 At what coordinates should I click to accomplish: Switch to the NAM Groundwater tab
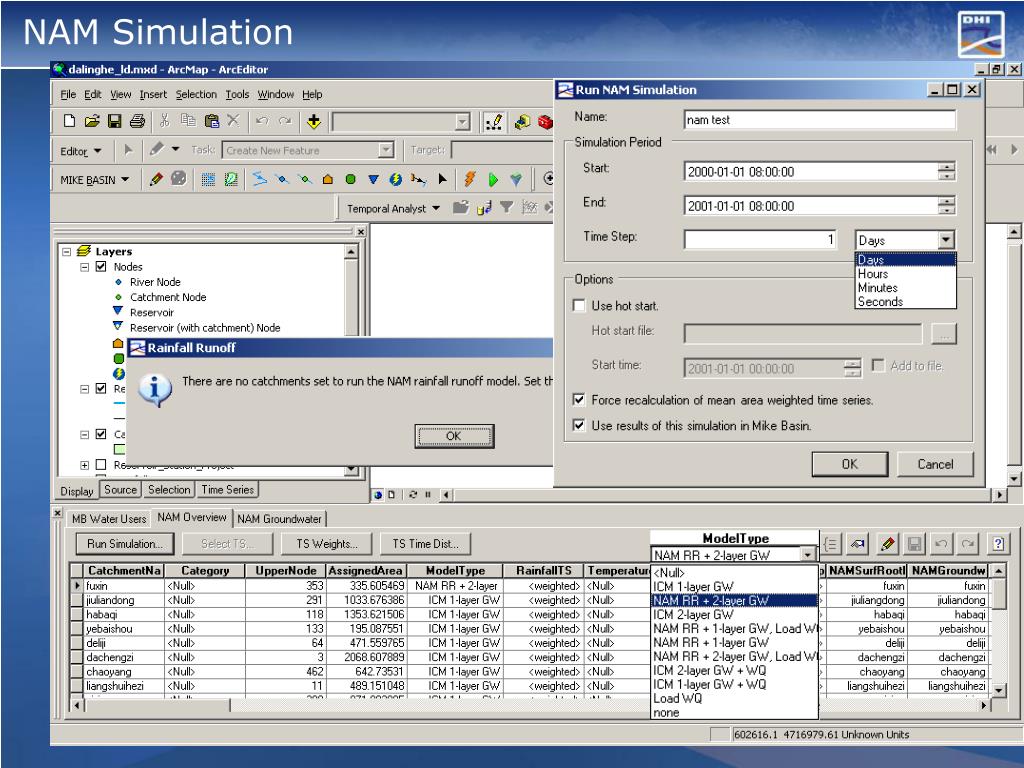click(280, 519)
